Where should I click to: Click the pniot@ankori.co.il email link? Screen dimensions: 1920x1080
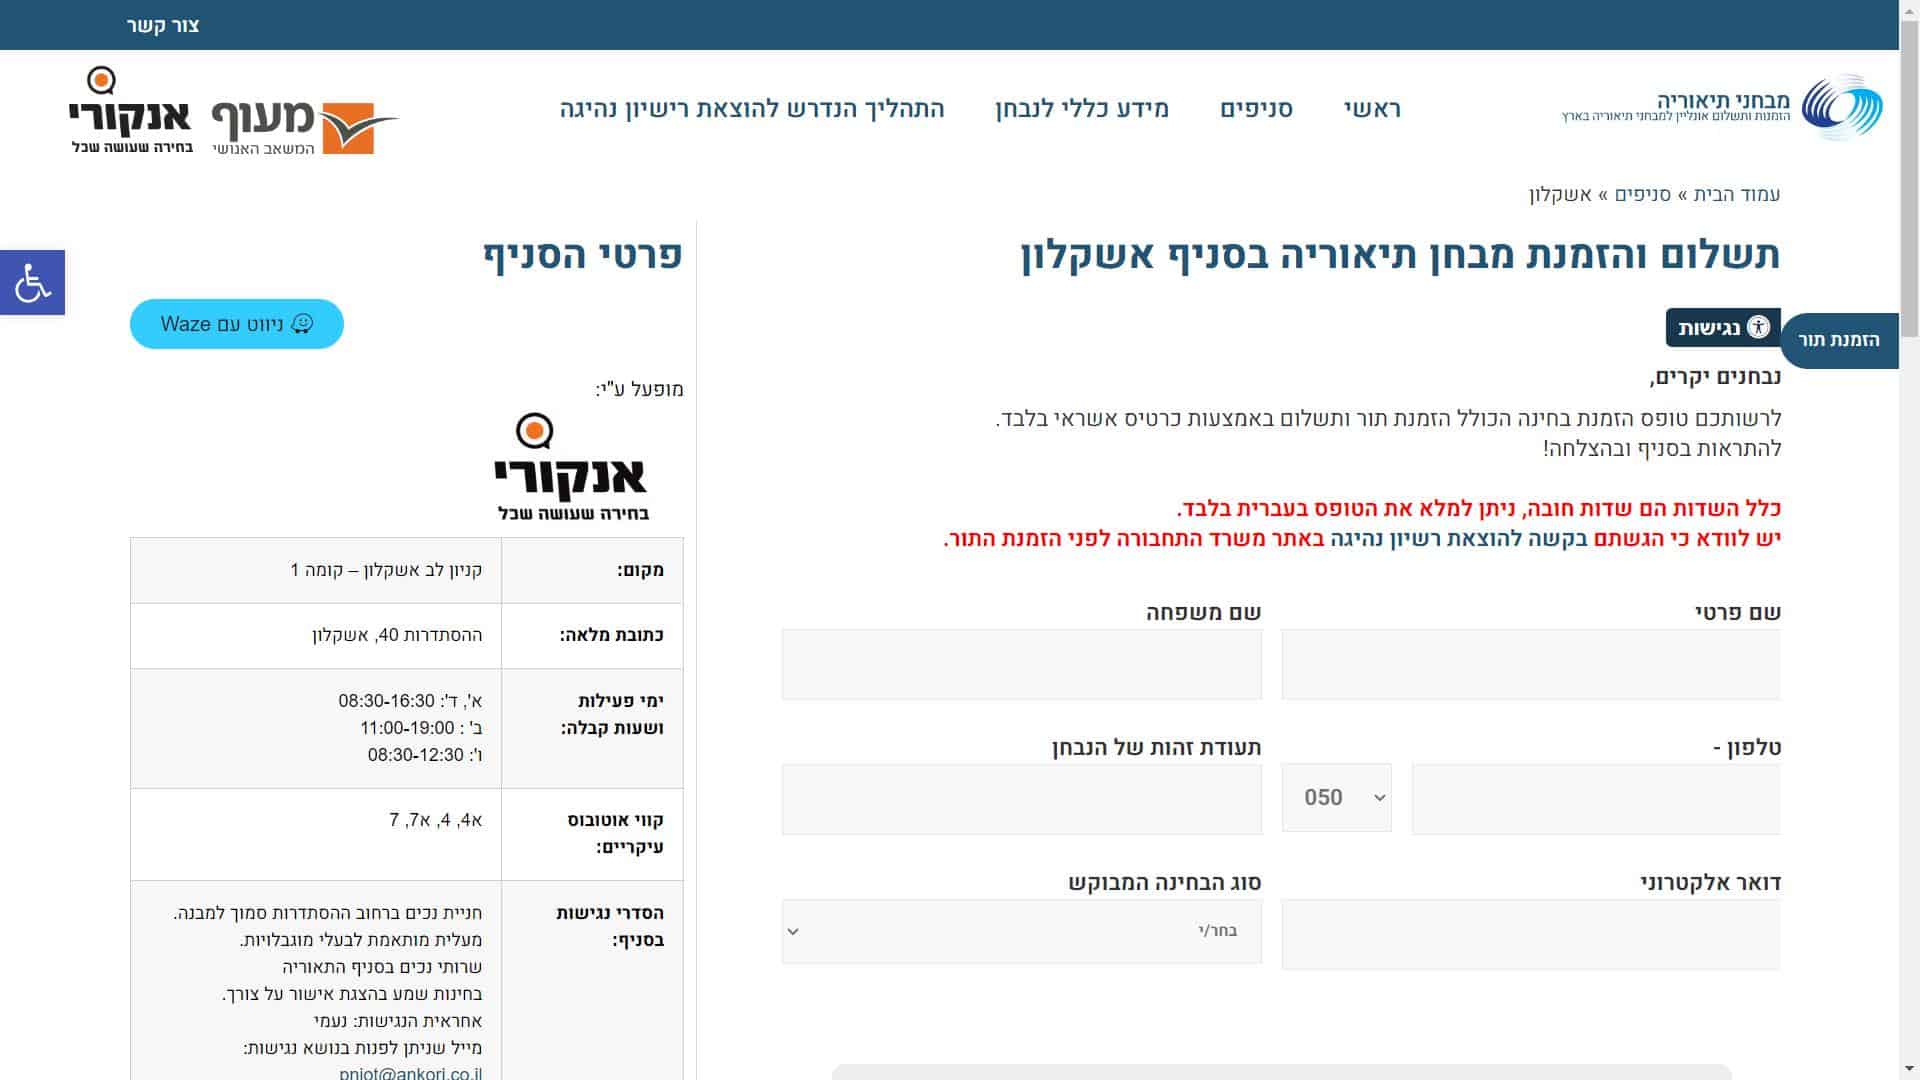411,1072
